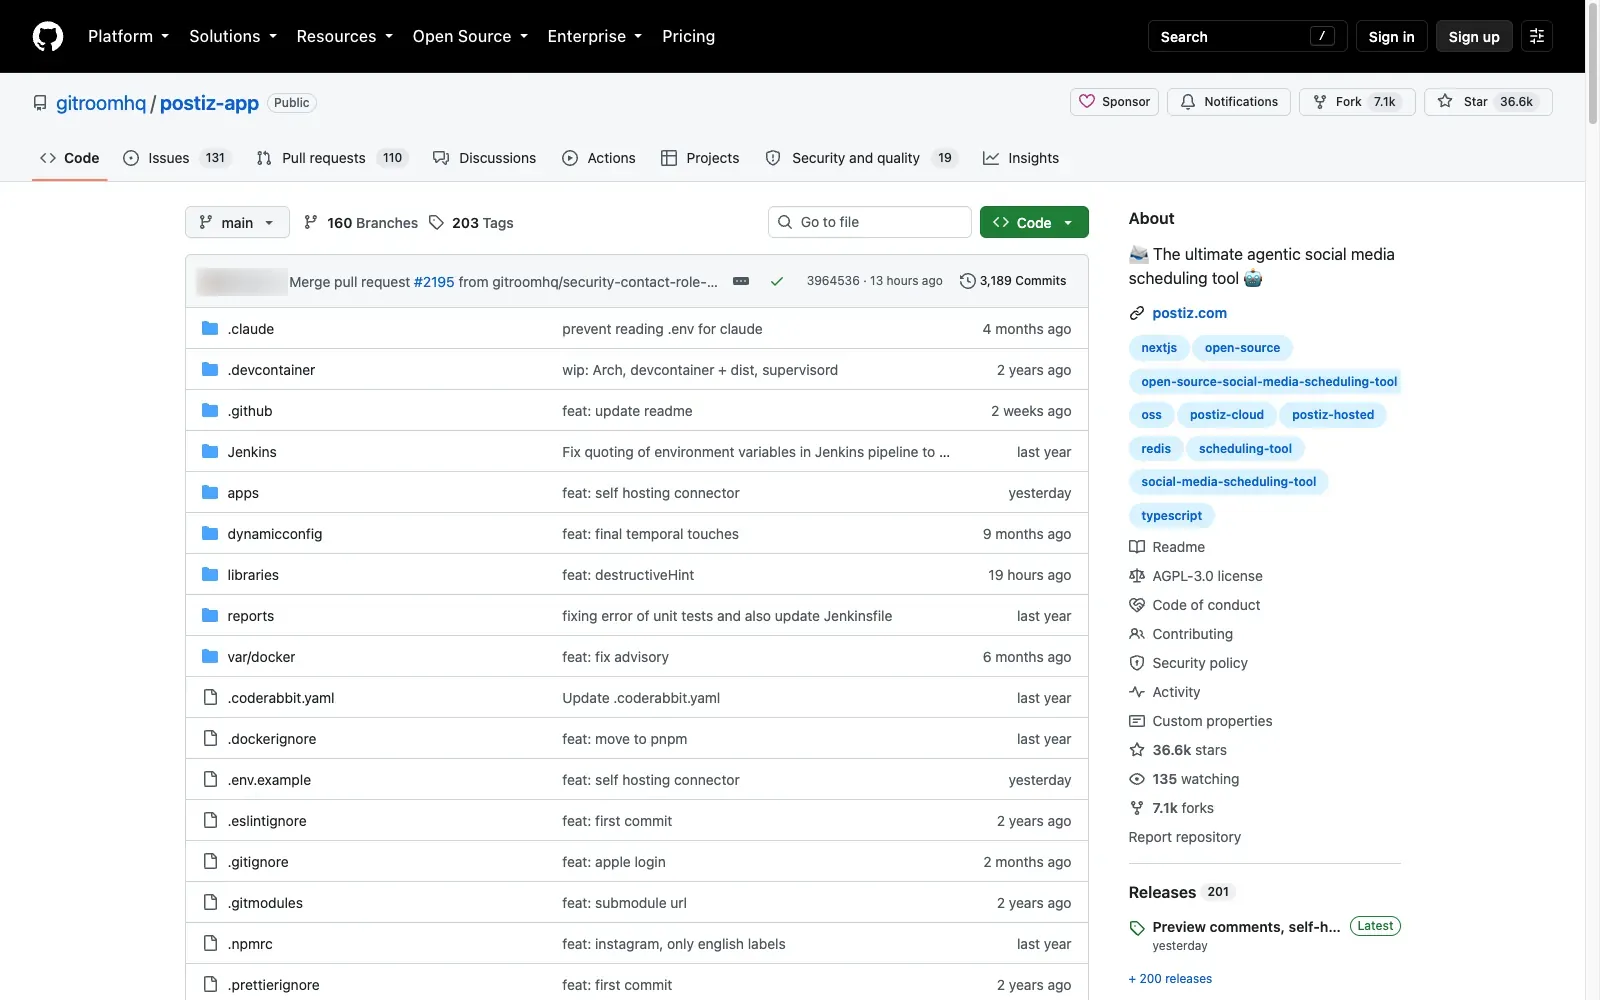Switch to the Pull requests tab
Viewport: 1600px width, 1000px height.
pyautogui.click(x=333, y=158)
